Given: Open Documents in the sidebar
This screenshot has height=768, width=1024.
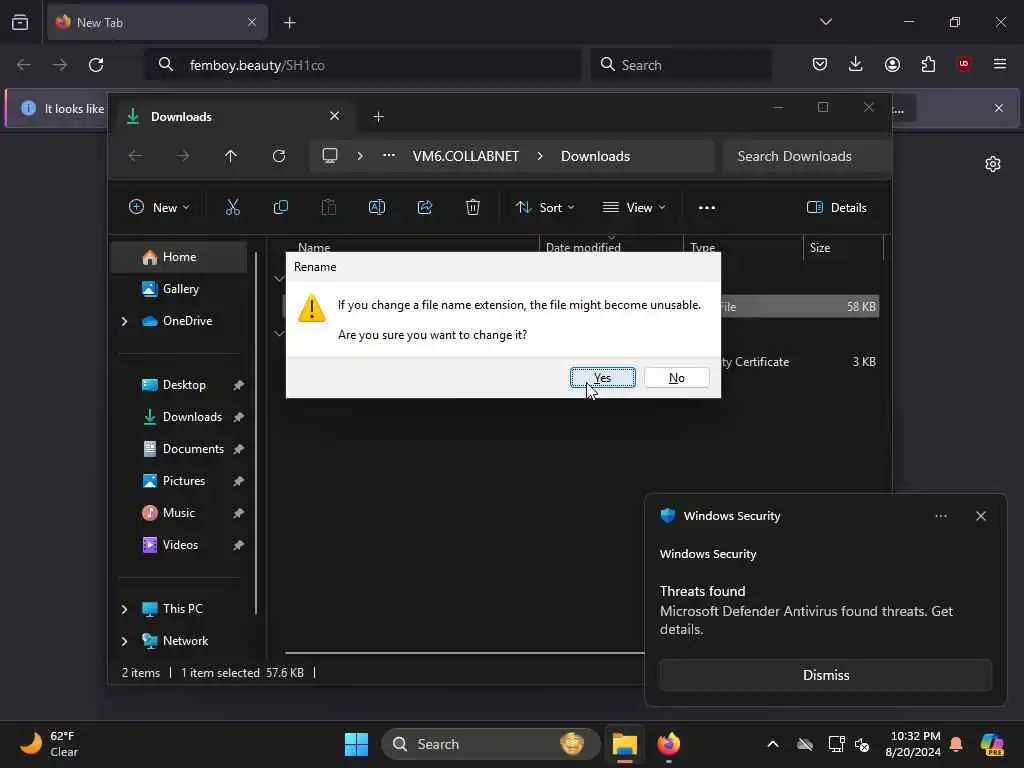Looking at the screenshot, I should click(x=193, y=449).
